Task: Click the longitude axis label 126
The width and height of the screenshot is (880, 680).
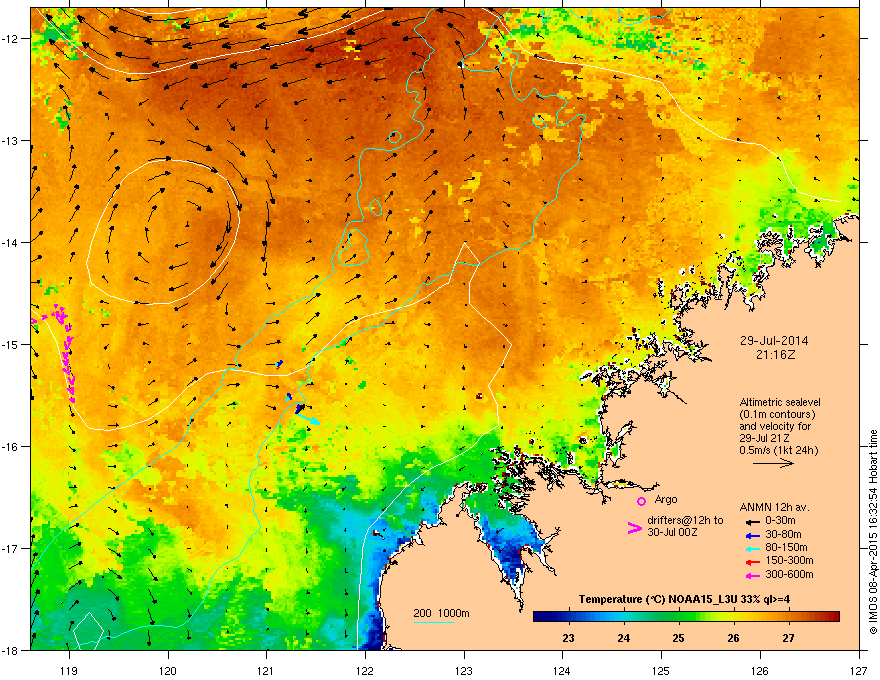Action: coord(760,670)
